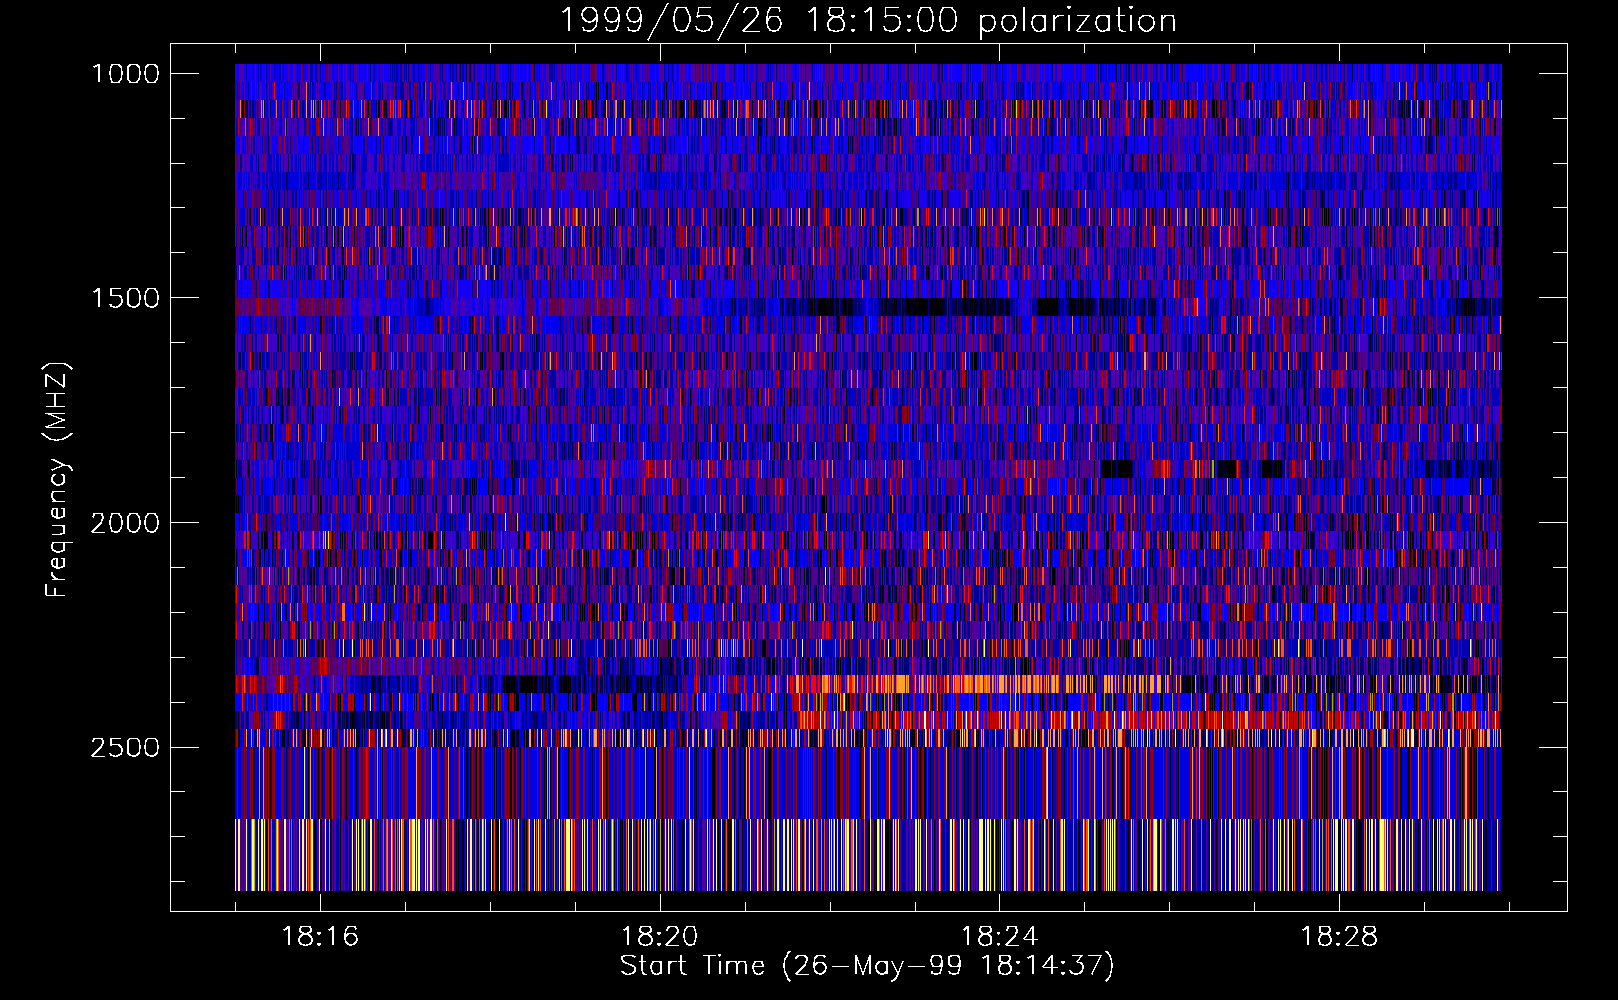This screenshot has height=1000, width=1618.
Task: Click the 'Frequency (MHZ)' axis title
Action: point(58,479)
